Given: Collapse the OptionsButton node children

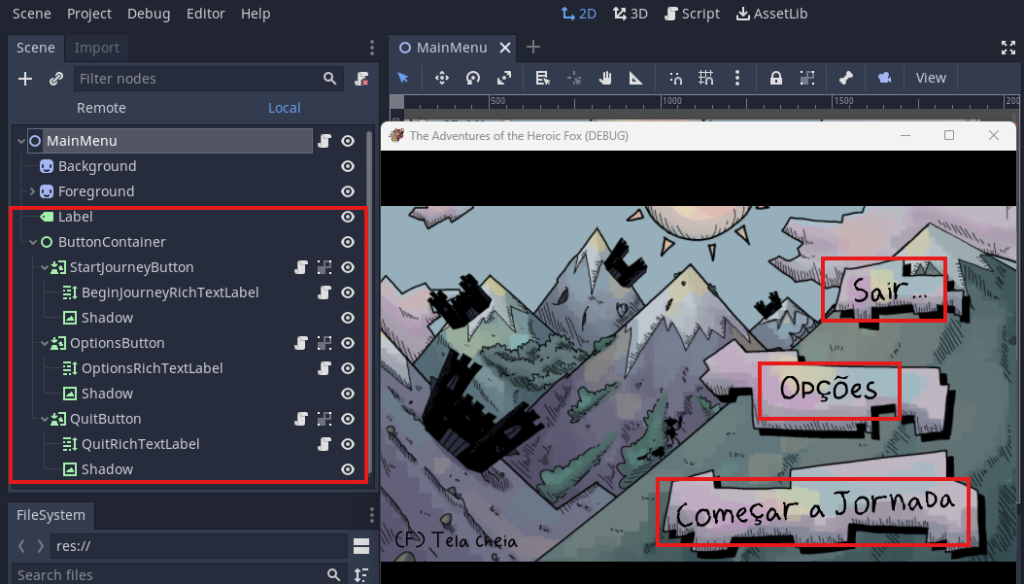Looking at the screenshot, I should pos(44,343).
